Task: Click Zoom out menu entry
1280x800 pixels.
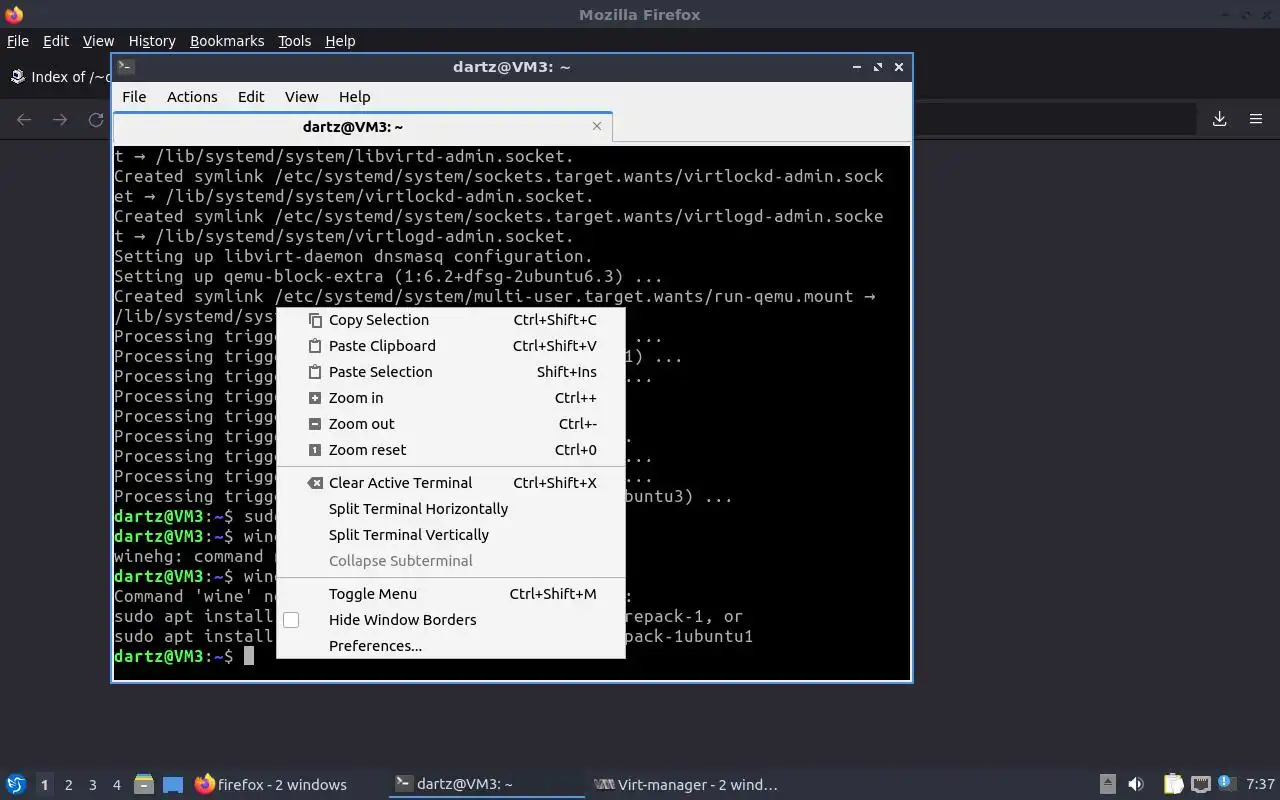Action: tap(450, 424)
